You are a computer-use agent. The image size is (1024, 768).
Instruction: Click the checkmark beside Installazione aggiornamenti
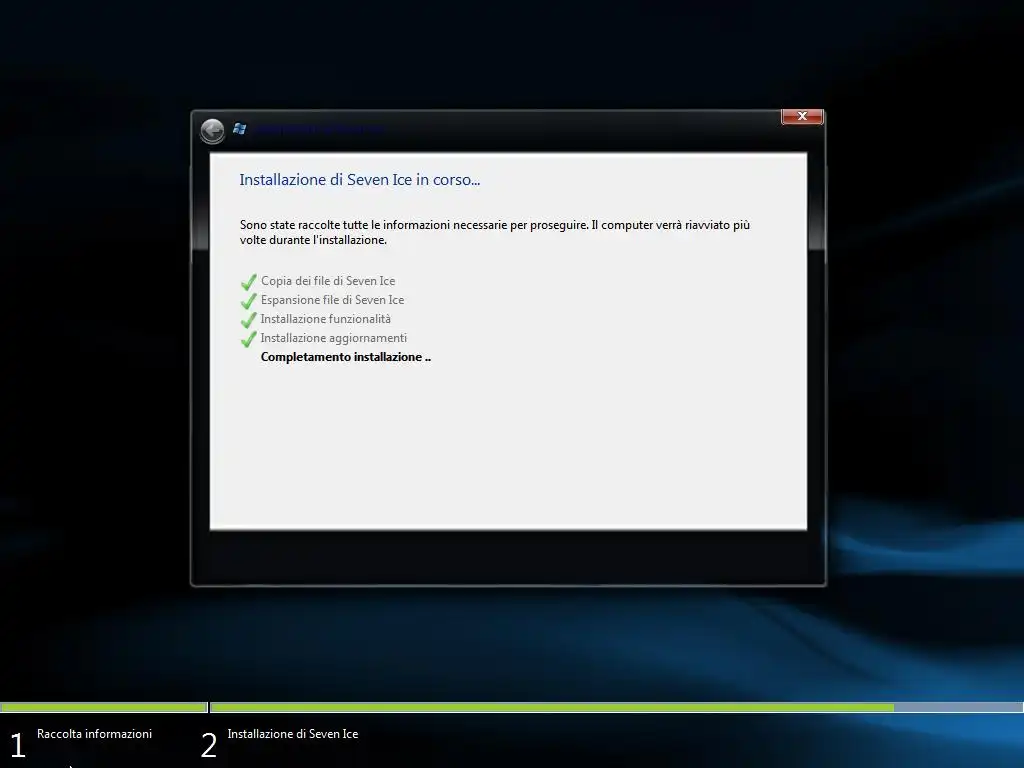[248, 339]
